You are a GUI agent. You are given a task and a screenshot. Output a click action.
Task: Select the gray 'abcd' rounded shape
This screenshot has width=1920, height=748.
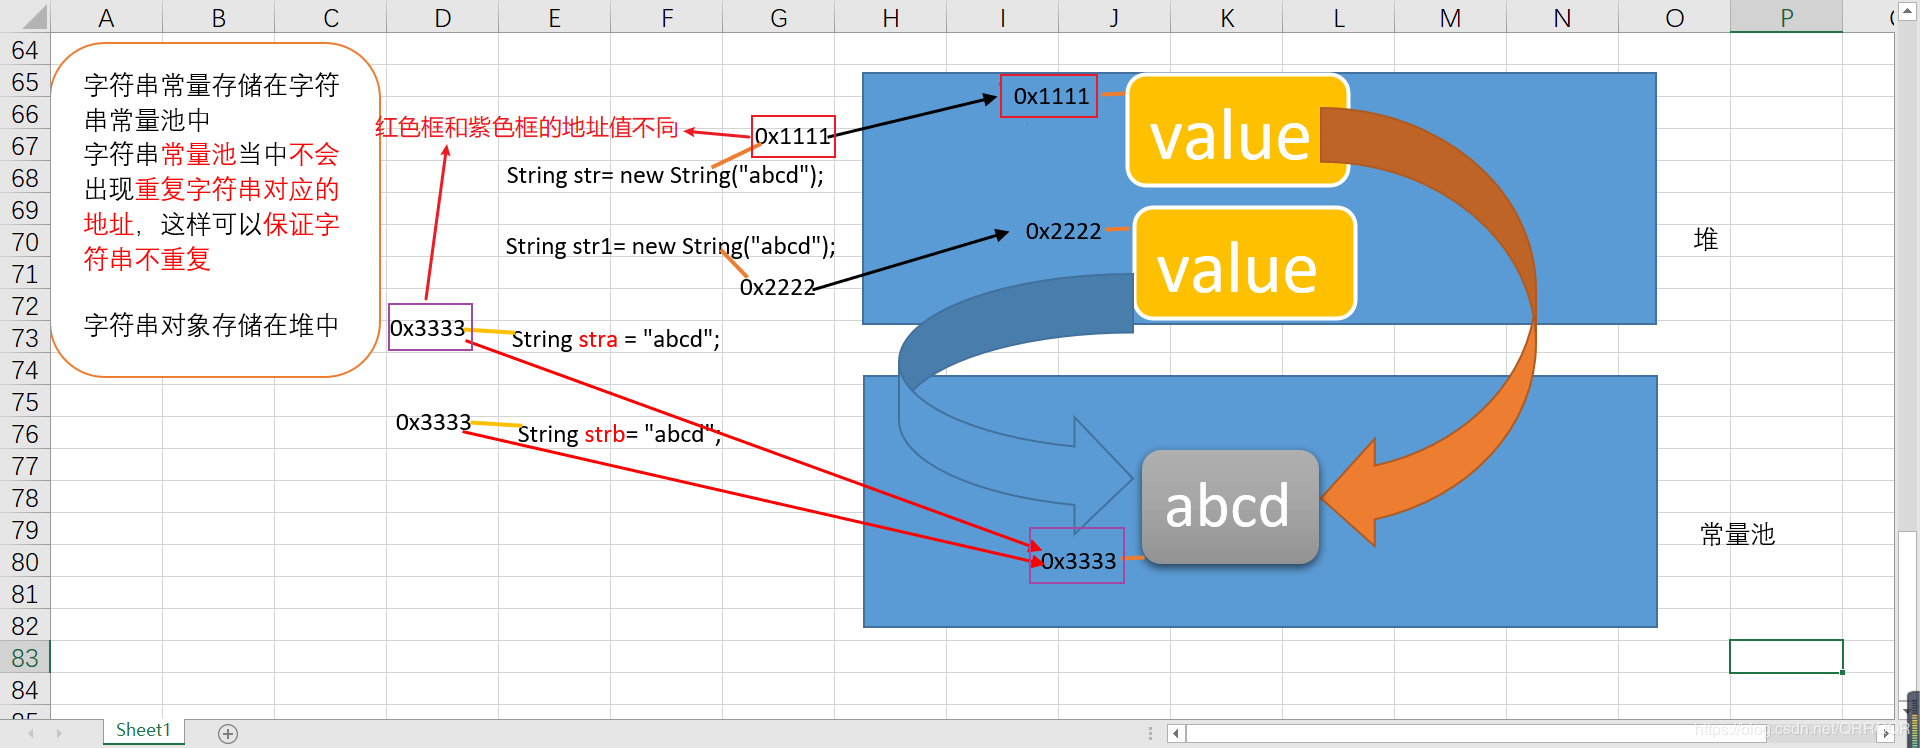coord(1230,506)
